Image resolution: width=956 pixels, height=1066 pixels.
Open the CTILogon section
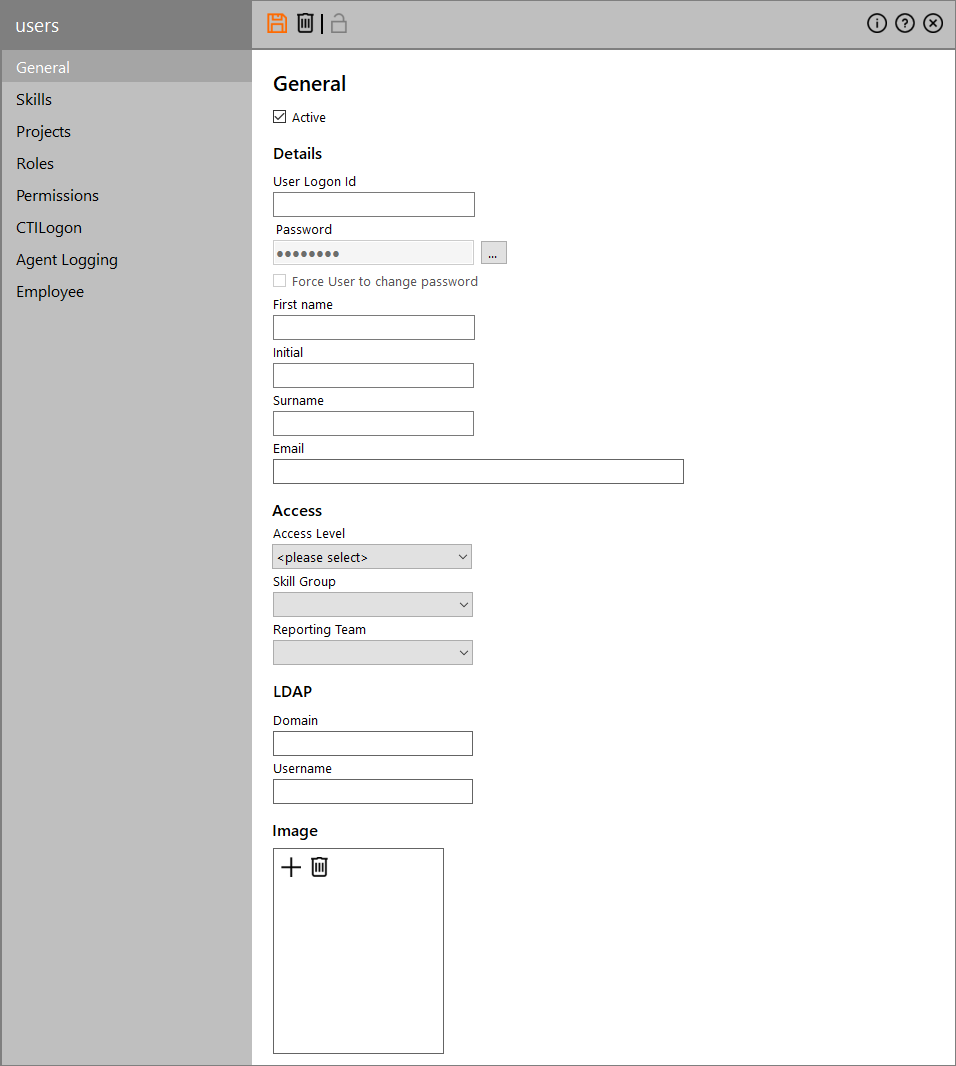(126, 228)
